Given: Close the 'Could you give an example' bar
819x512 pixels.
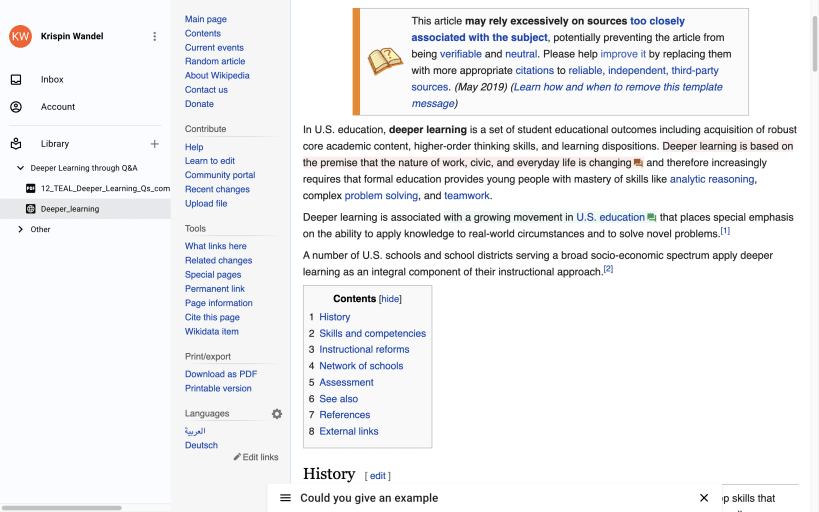Looking at the screenshot, I should click(704, 498).
